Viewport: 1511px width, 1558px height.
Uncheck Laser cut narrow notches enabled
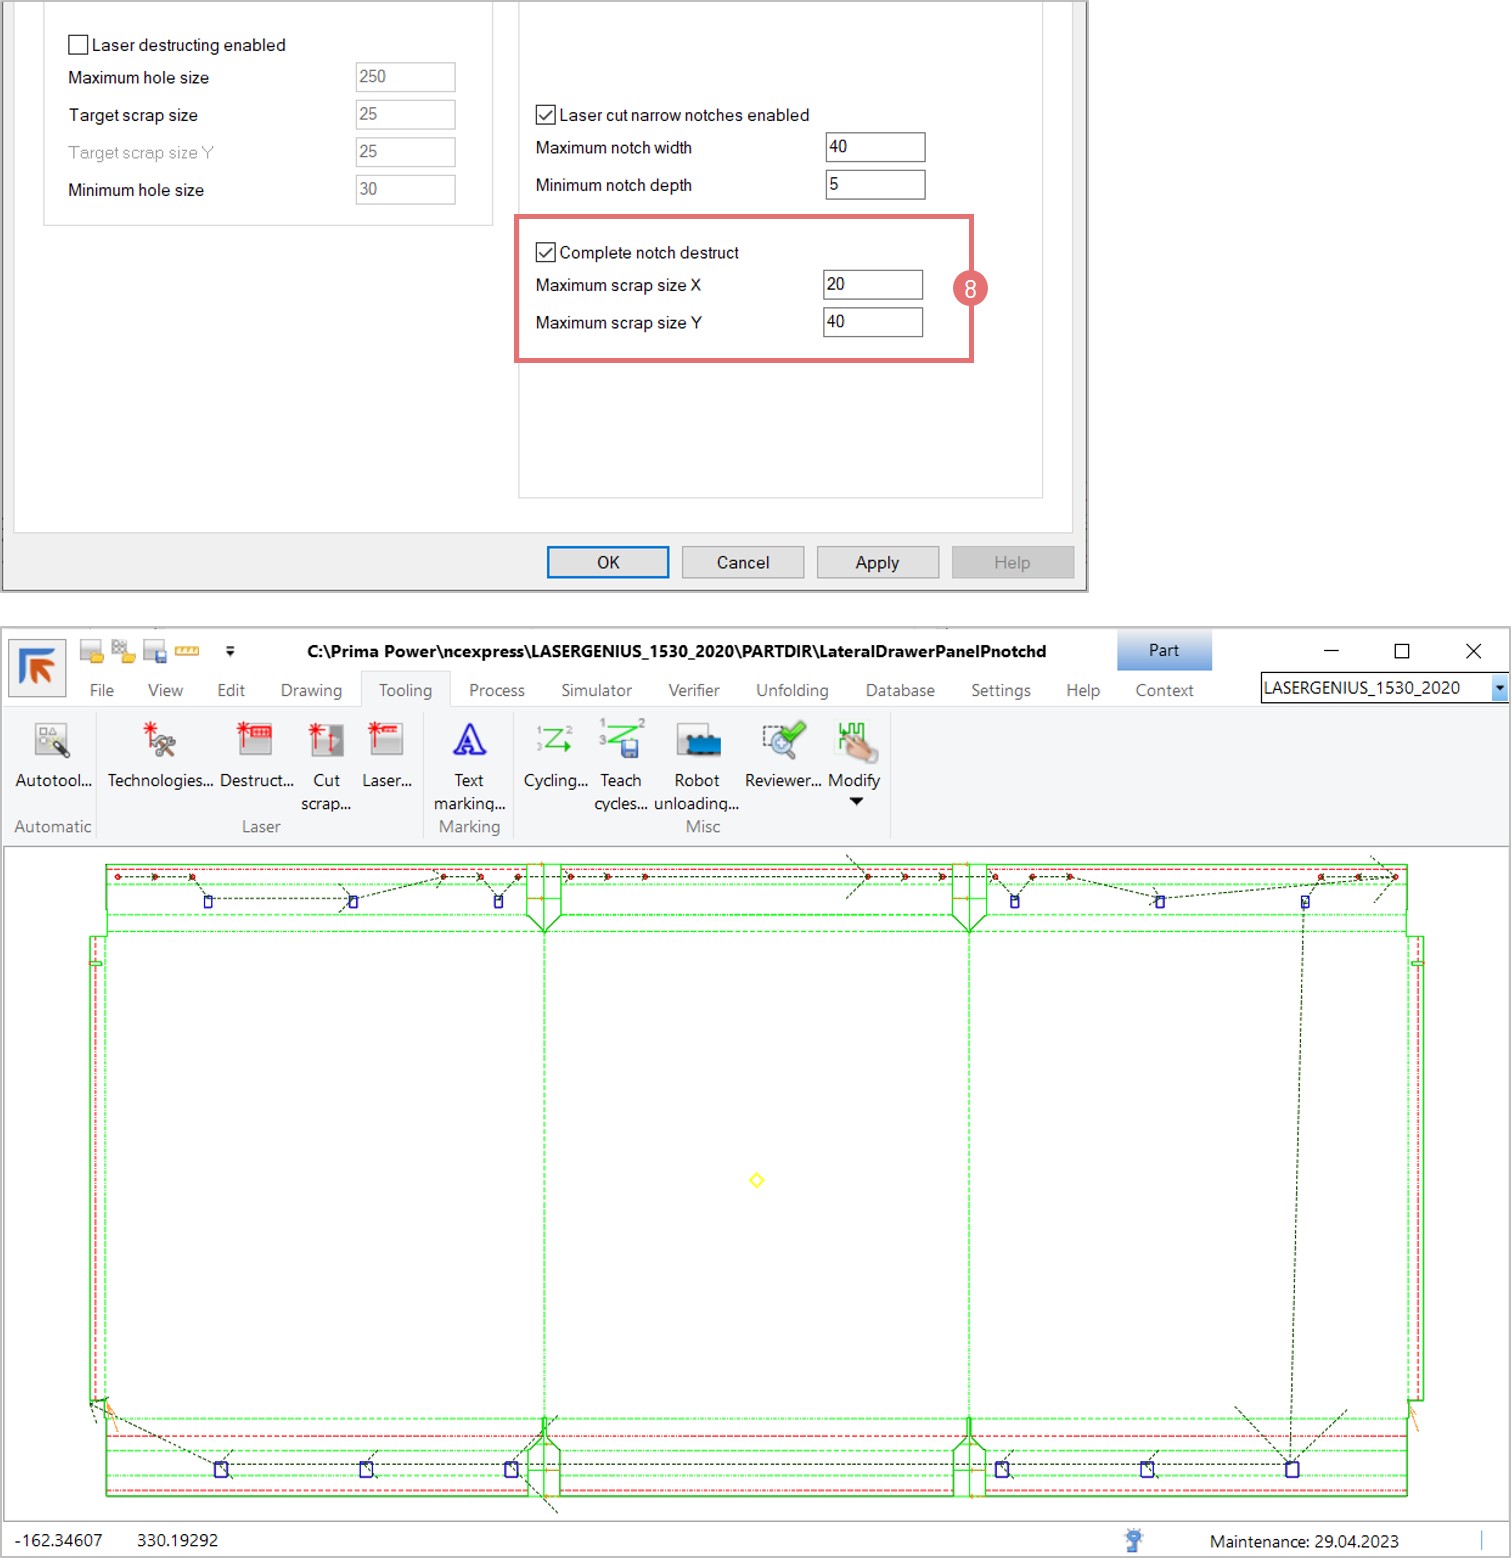coord(546,115)
